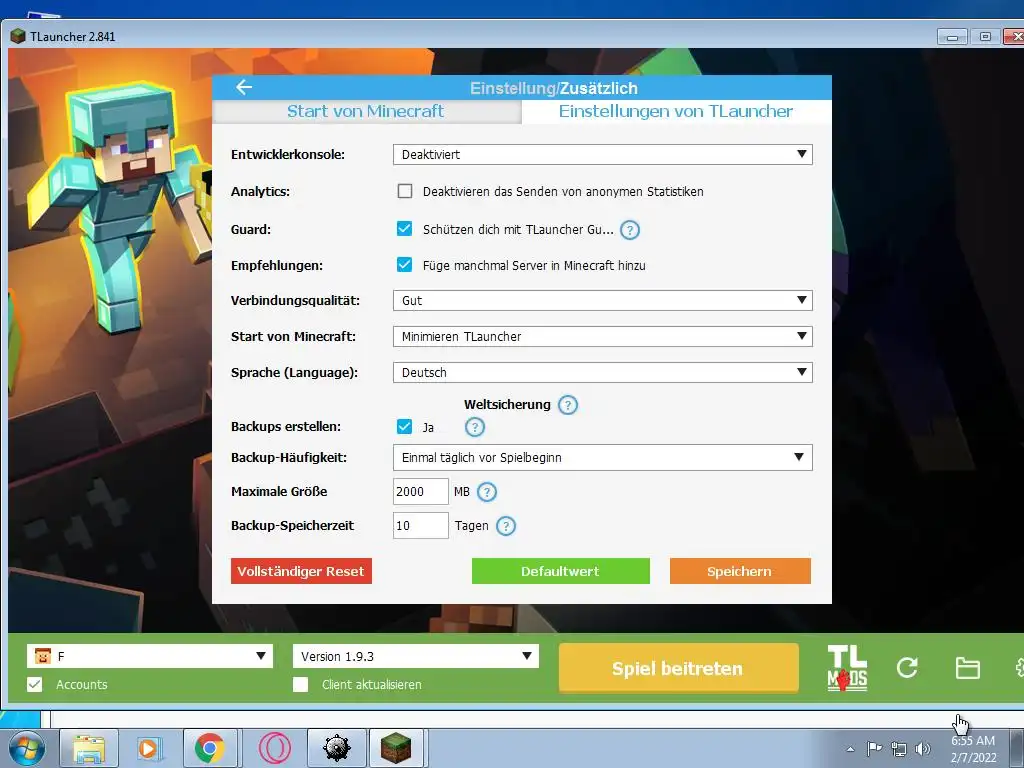The height and width of the screenshot is (768, 1024).
Task: Open TL Mods icon
Action: click(847, 668)
